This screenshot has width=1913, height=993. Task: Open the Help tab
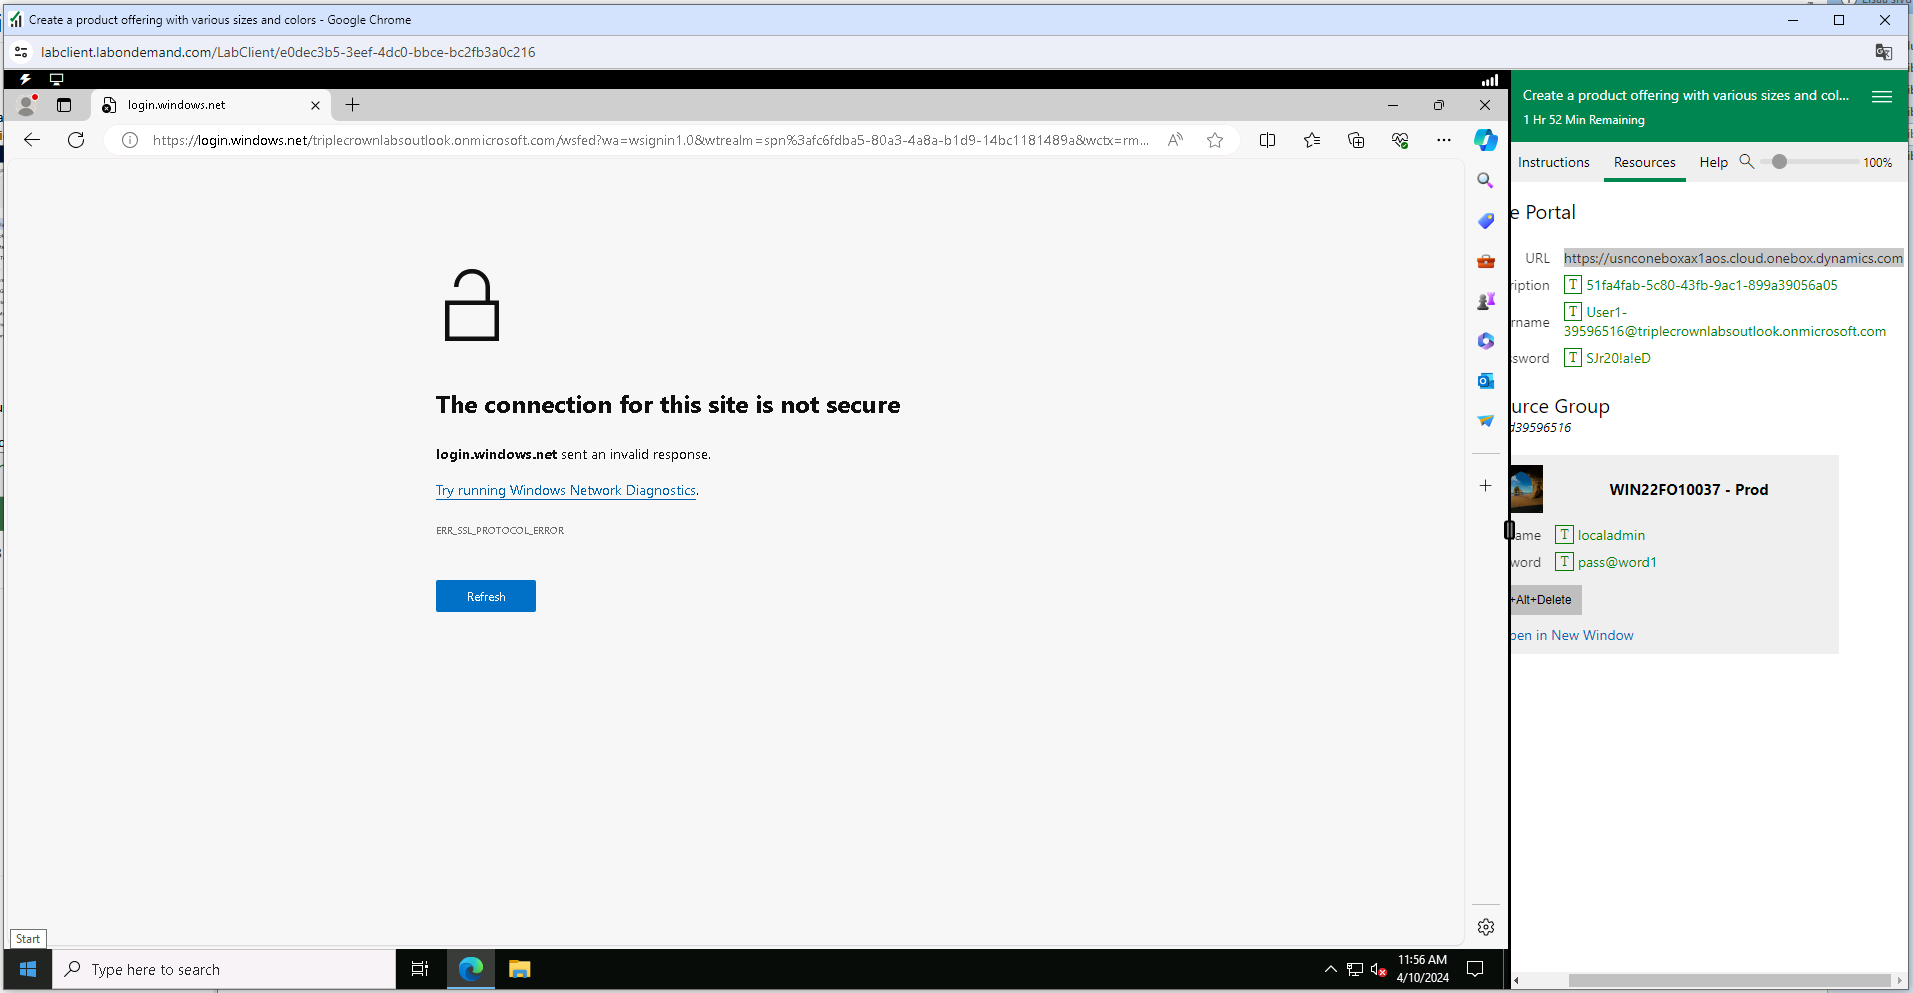(x=1713, y=162)
